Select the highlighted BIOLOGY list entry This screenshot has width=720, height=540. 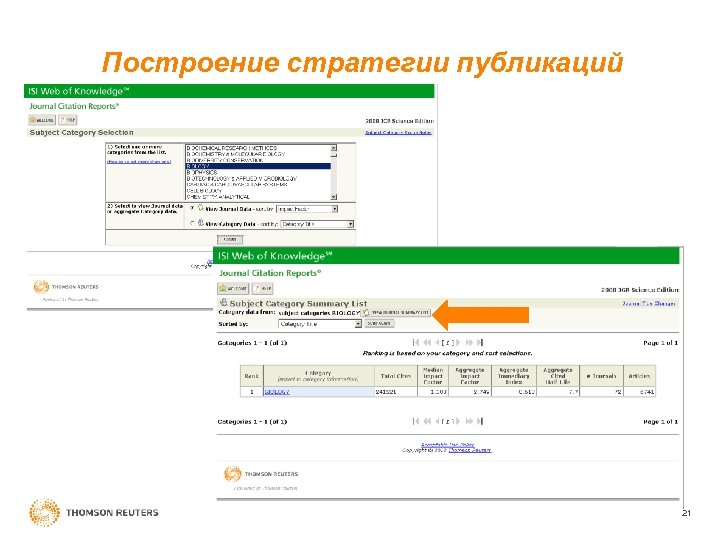click(258, 166)
